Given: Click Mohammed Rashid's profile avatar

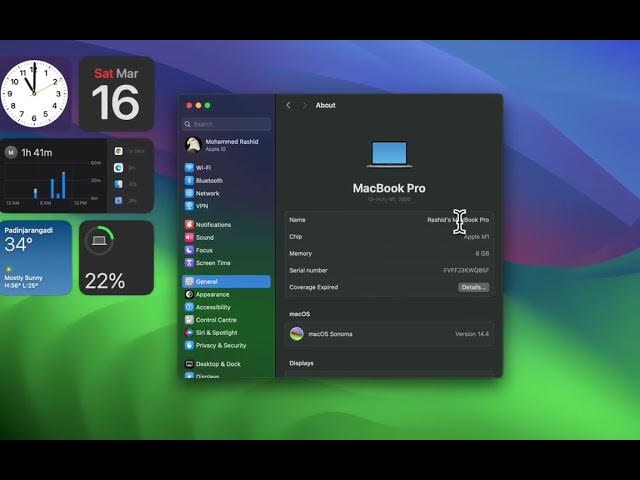Looking at the screenshot, I should click(193, 144).
